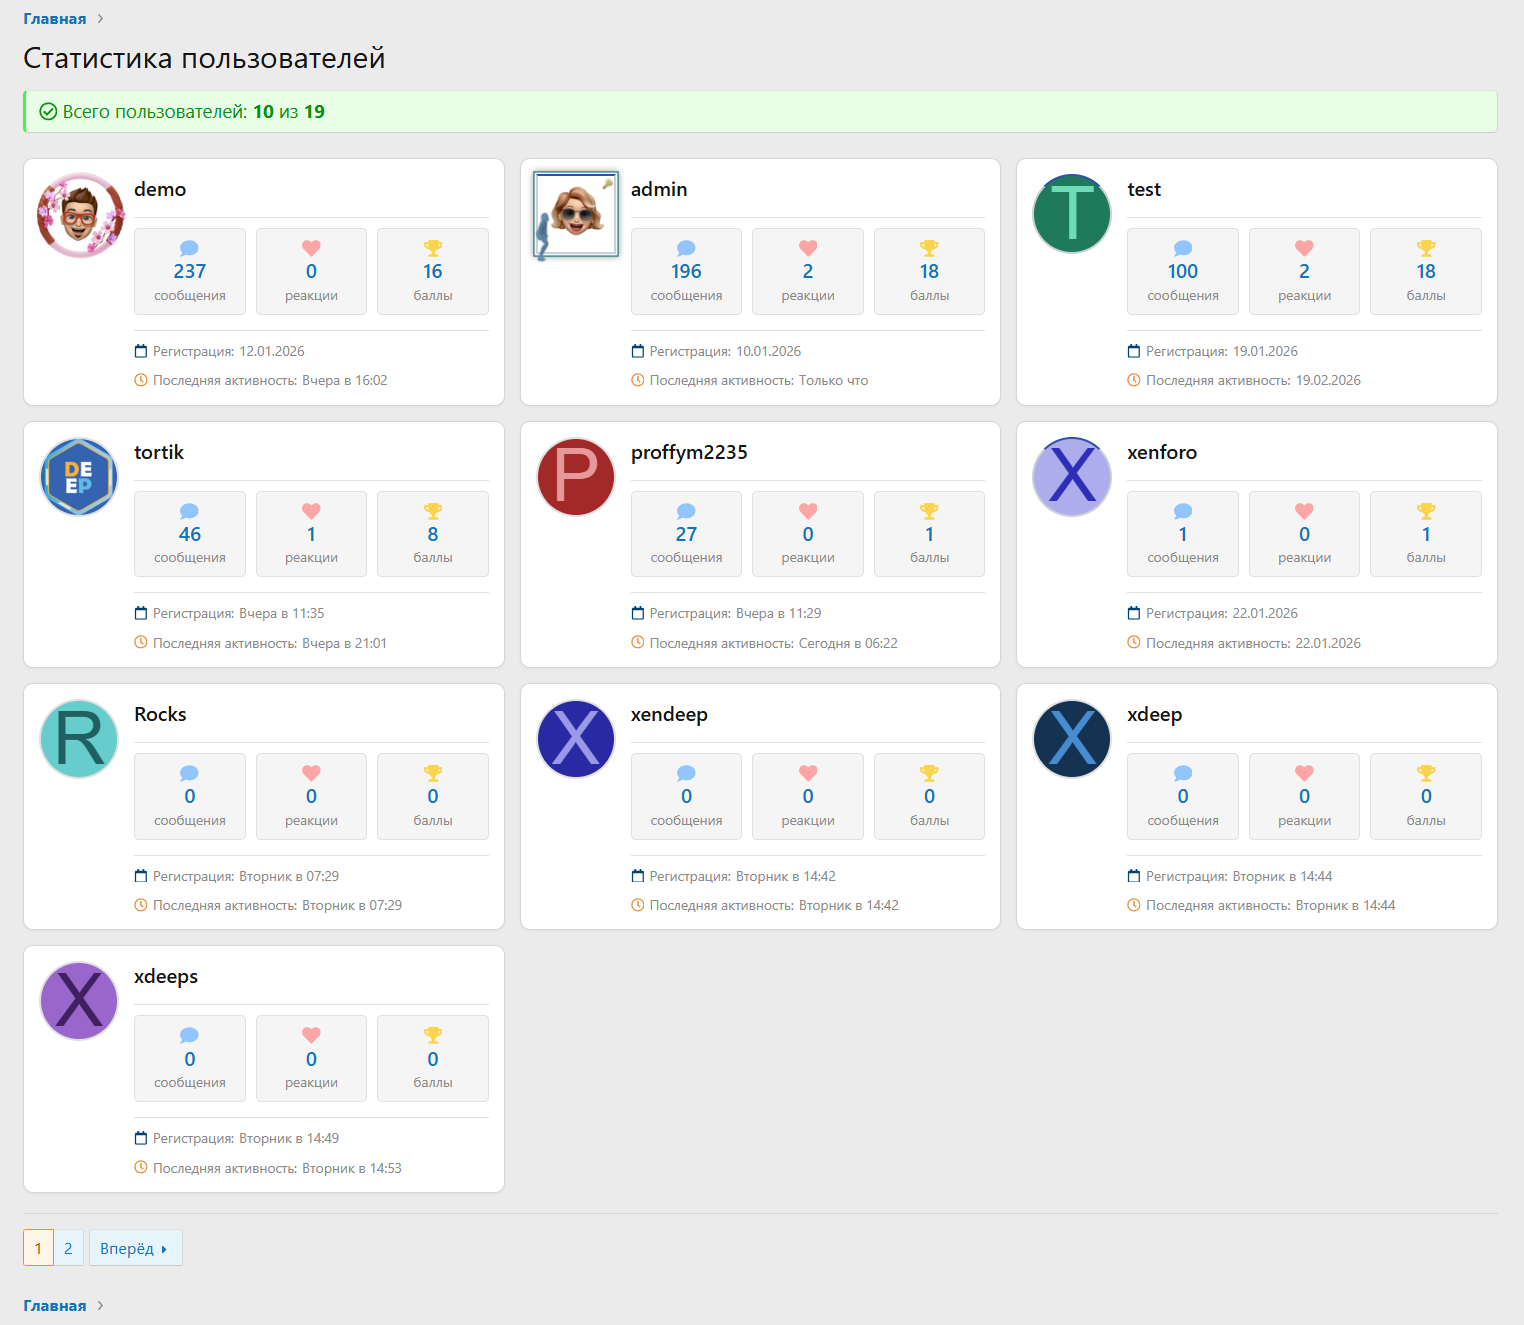Click the purple X avatar for xdeeps
This screenshot has width=1524, height=1325.
point(79,1001)
